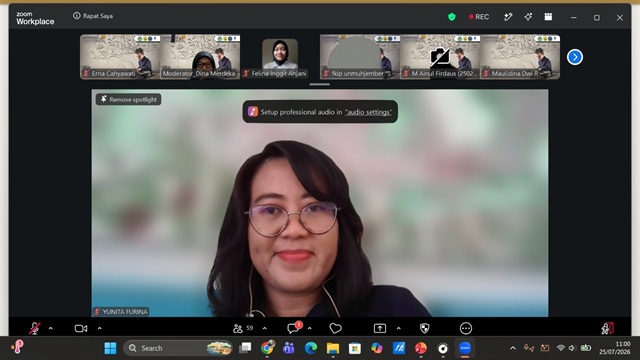The height and width of the screenshot is (360, 640).
Task: Open the "audio settings" link
Action: [368, 112]
